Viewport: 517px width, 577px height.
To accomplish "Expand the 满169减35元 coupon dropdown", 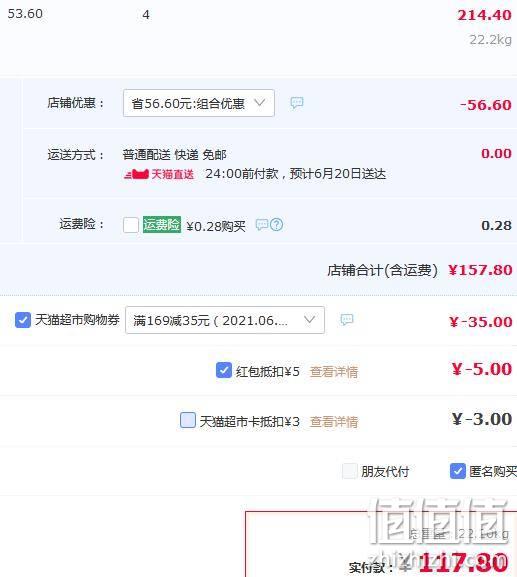I will click(x=225, y=320).
